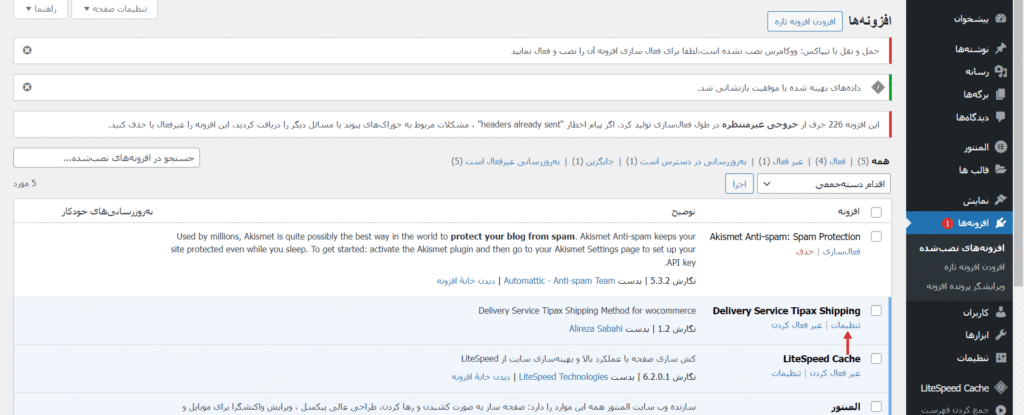Click the Elementor (المنتور) sidebar icon

(1000, 148)
